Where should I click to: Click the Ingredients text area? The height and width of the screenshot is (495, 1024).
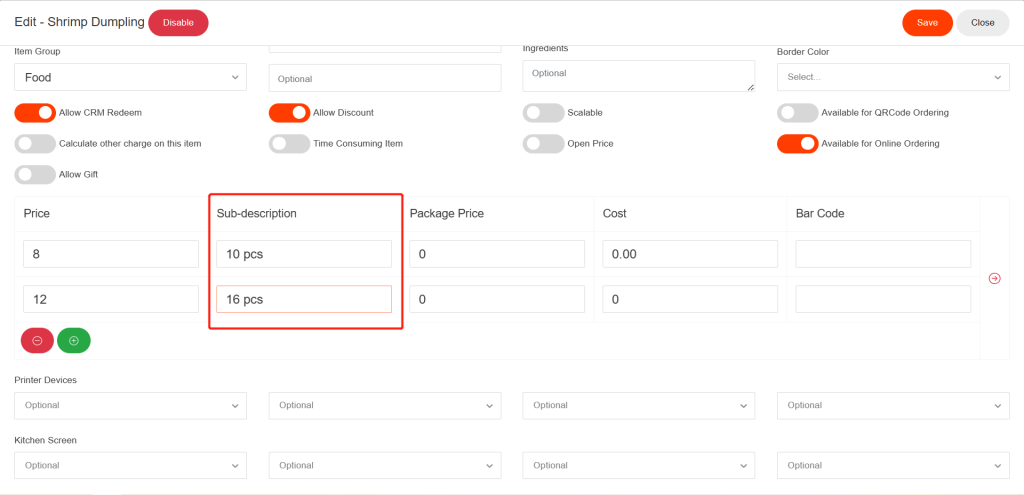(638, 75)
